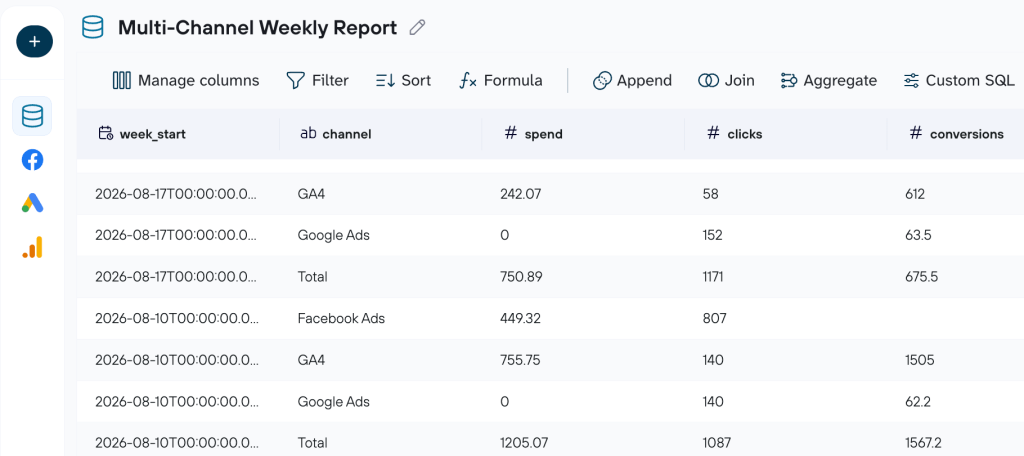The height and width of the screenshot is (456, 1024).
Task: Click the plus add-new button in sidebar
Action: pyautogui.click(x=35, y=42)
